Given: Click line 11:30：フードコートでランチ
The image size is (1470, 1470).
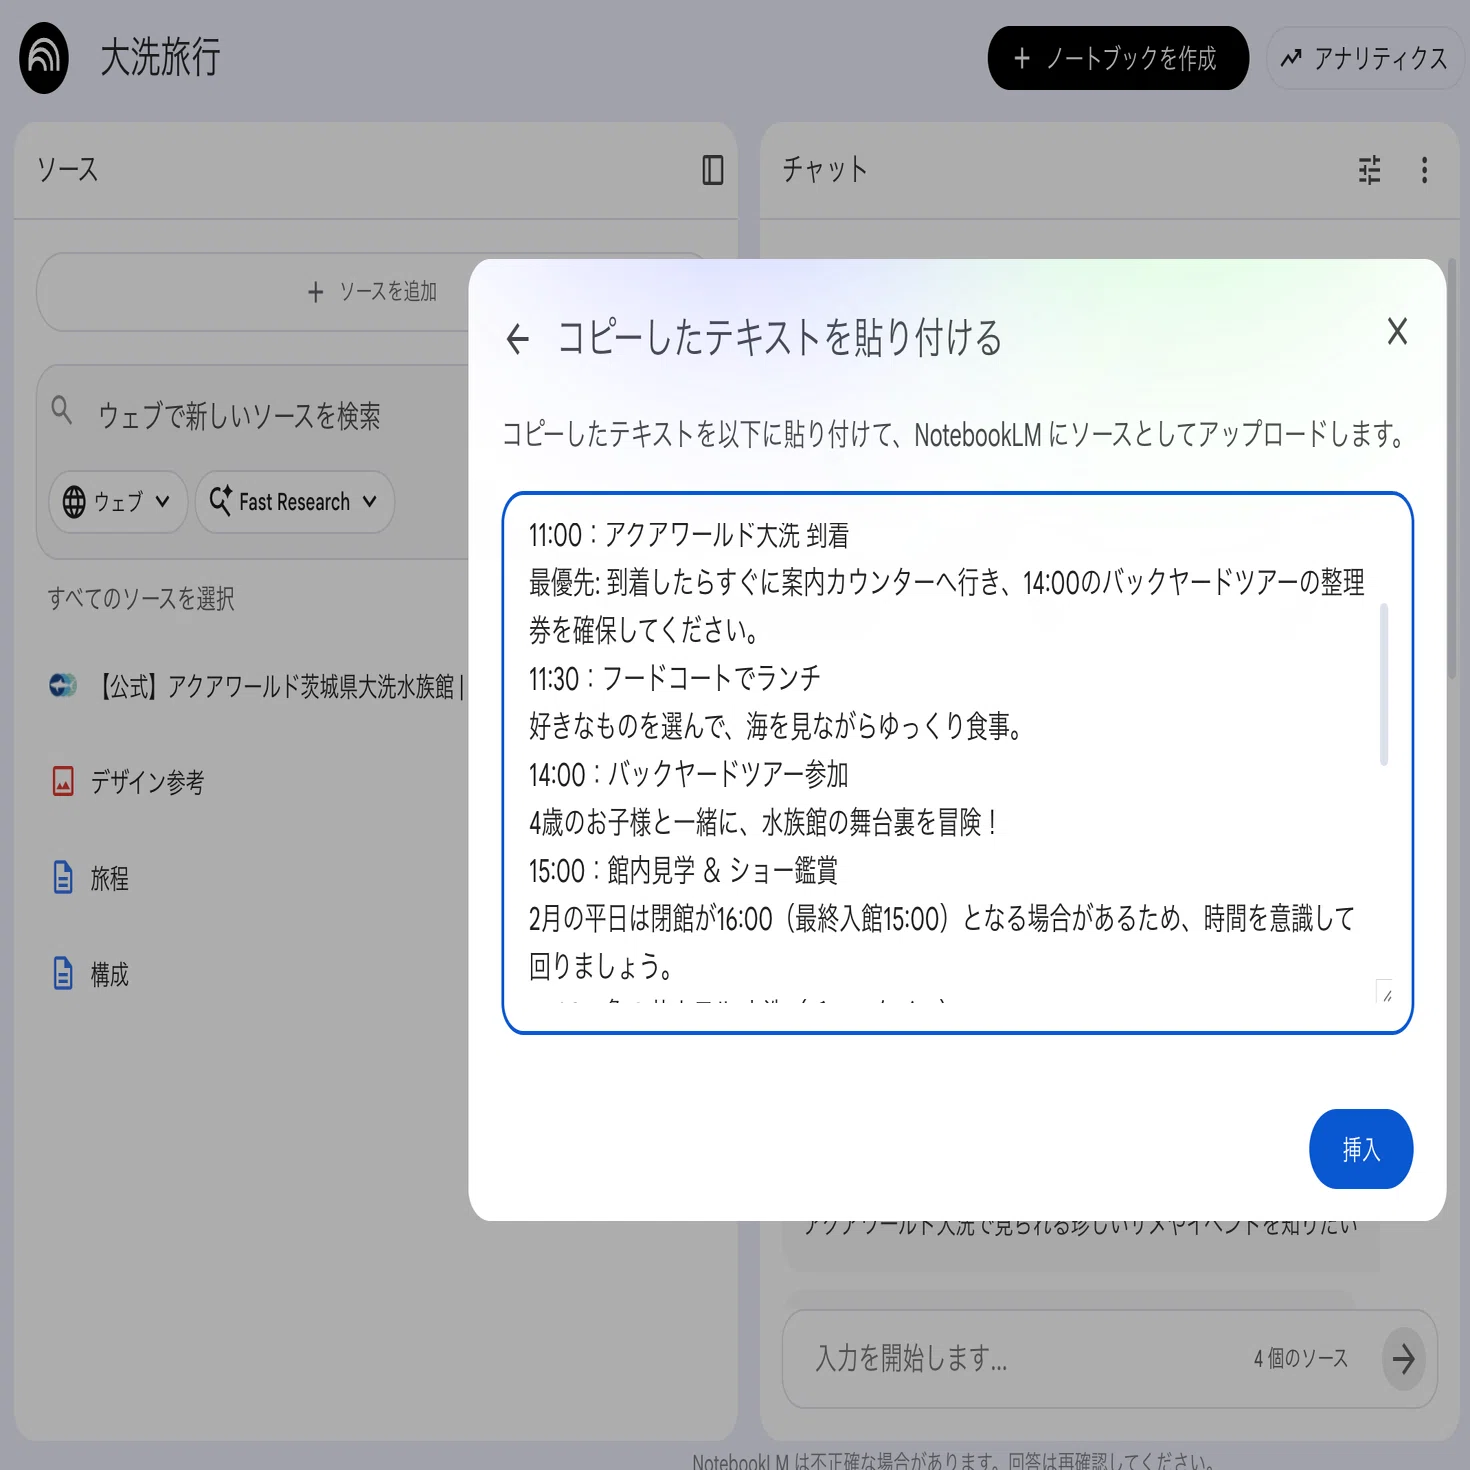Looking at the screenshot, I should point(675,679).
